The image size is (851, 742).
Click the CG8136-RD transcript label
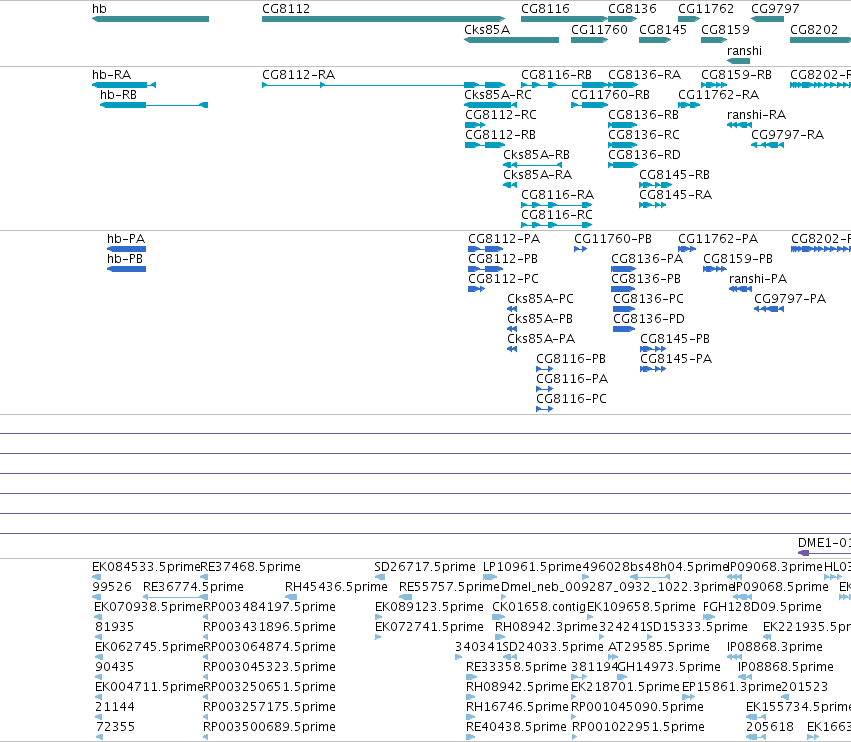[x=644, y=155]
